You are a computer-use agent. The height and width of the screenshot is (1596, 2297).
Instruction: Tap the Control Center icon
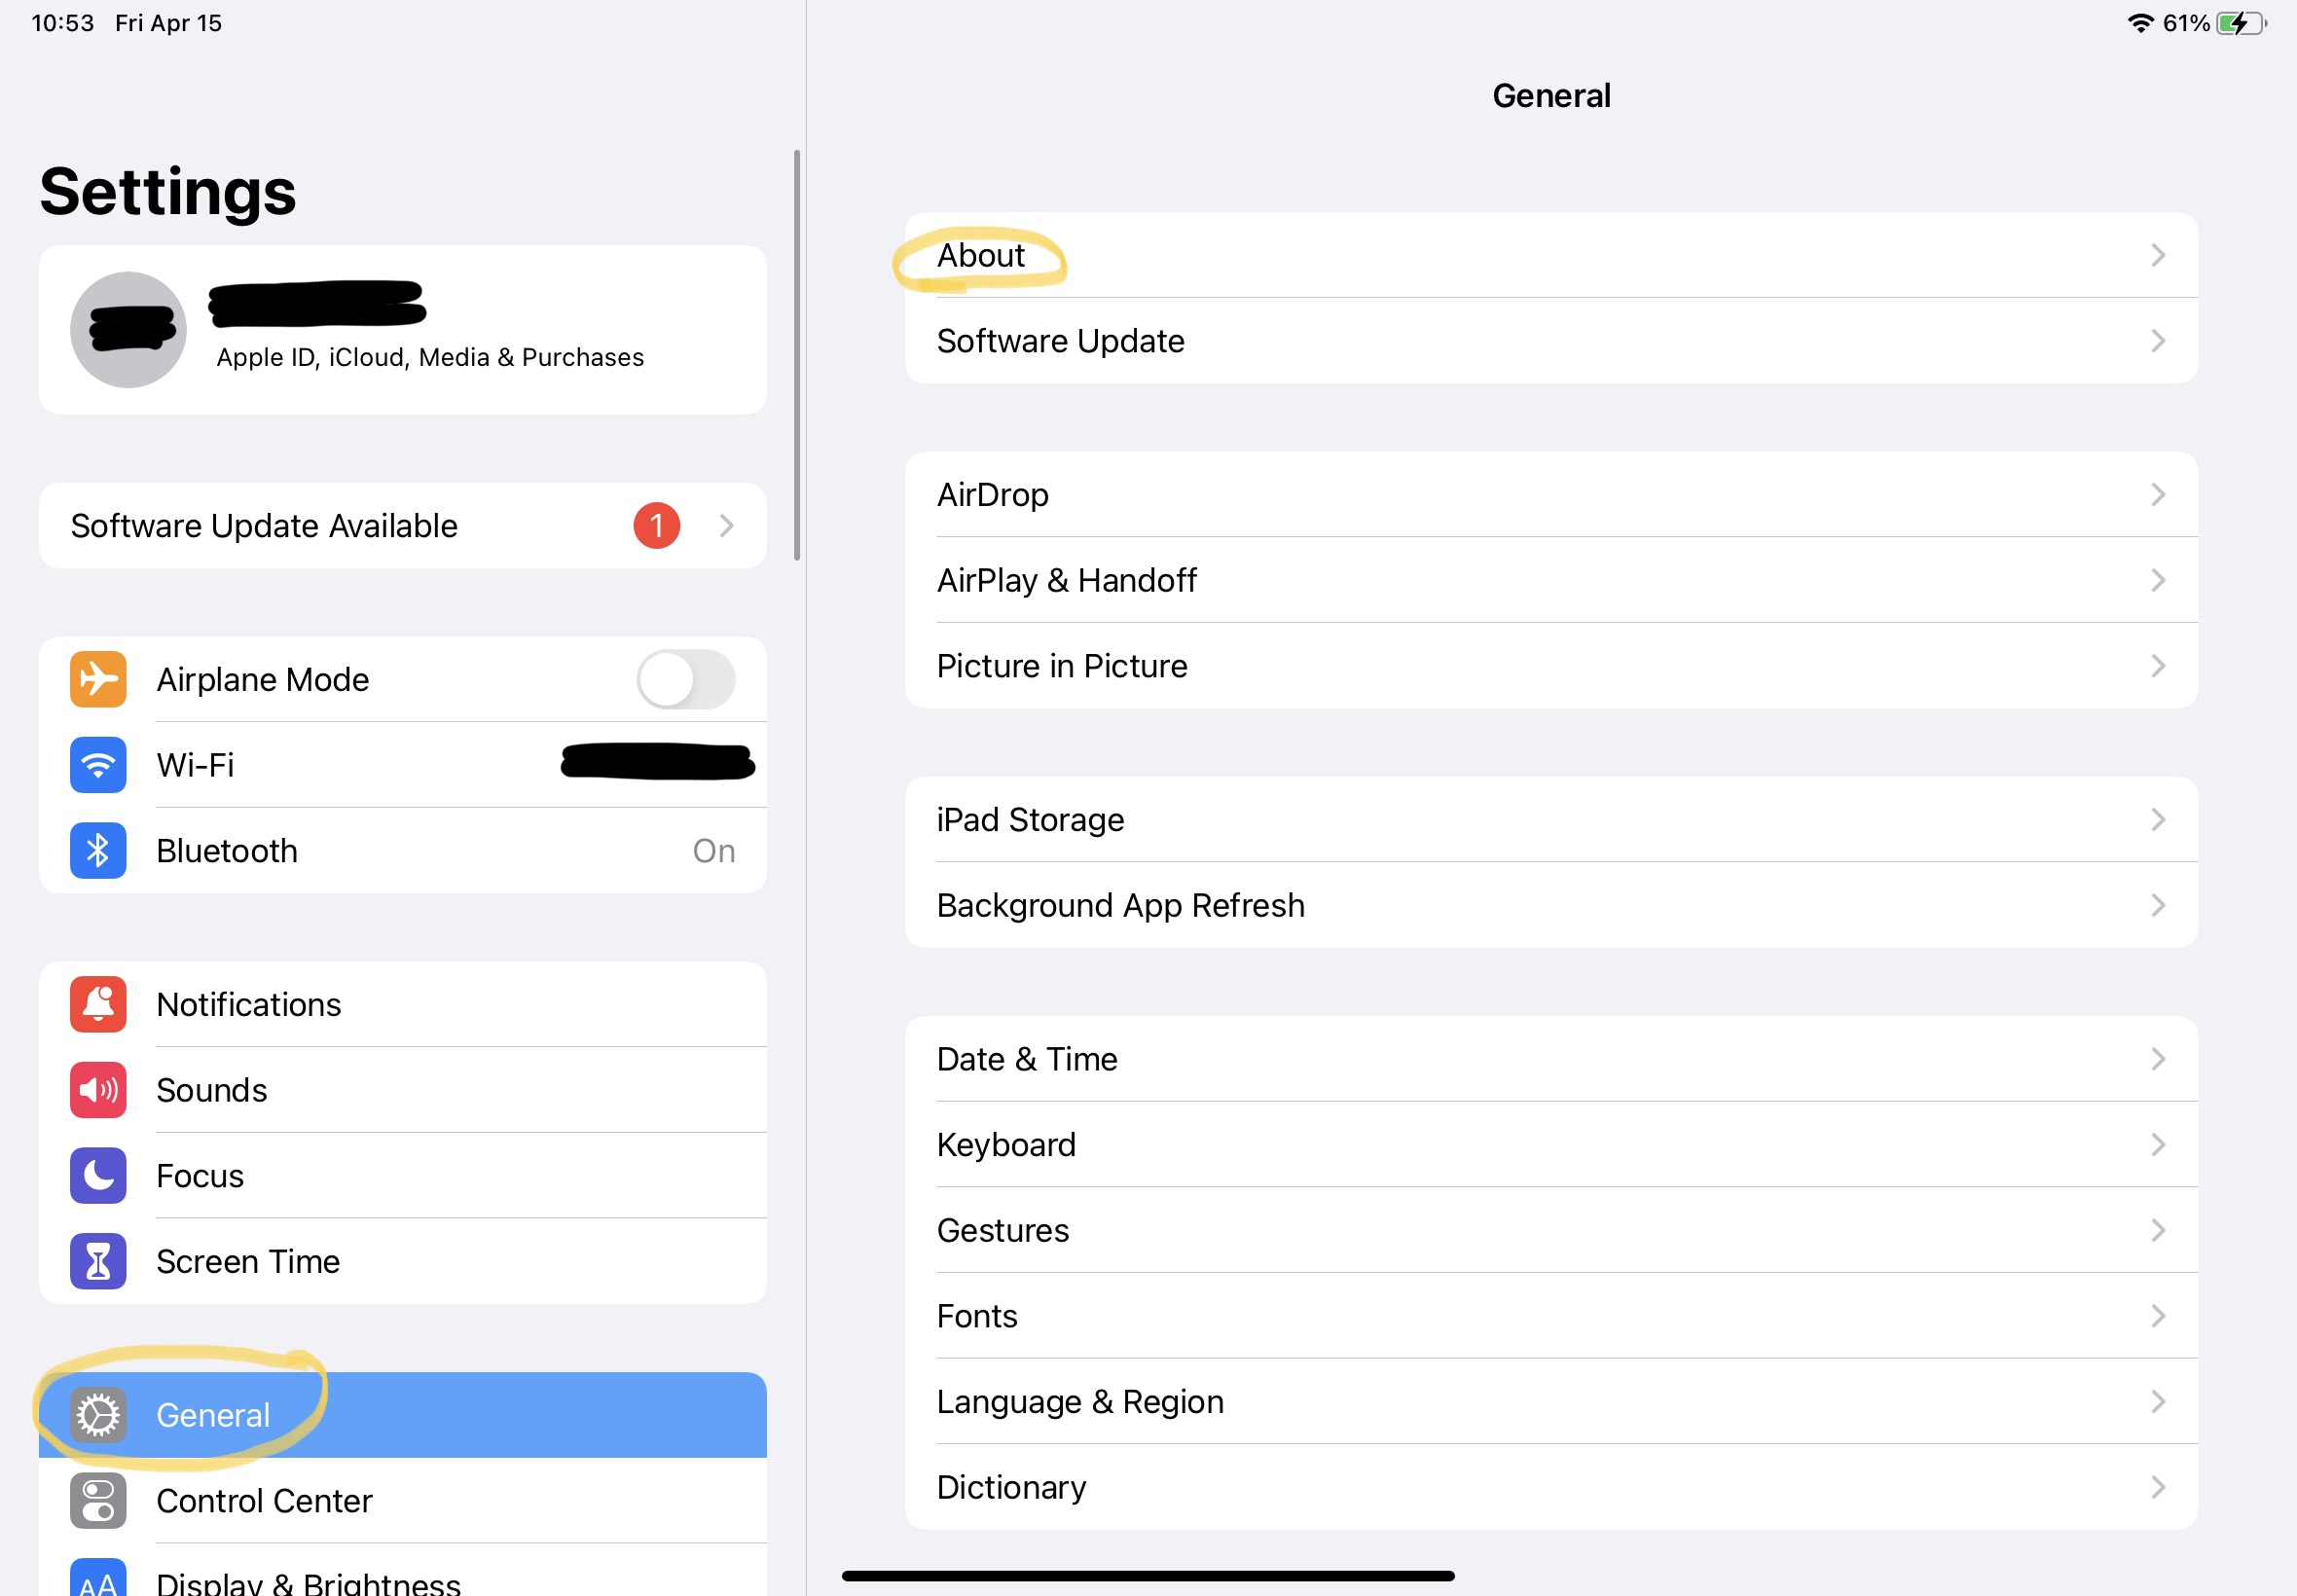(x=98, y=1500)
